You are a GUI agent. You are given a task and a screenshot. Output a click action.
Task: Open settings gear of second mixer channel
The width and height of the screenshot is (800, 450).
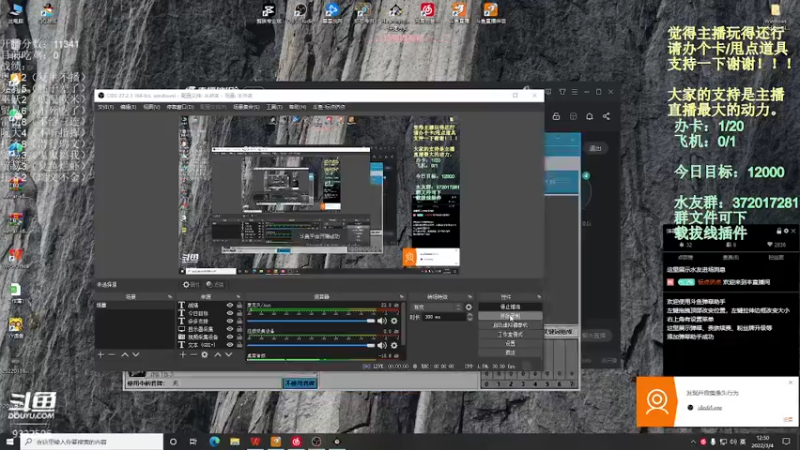click(x=394, y=345)
